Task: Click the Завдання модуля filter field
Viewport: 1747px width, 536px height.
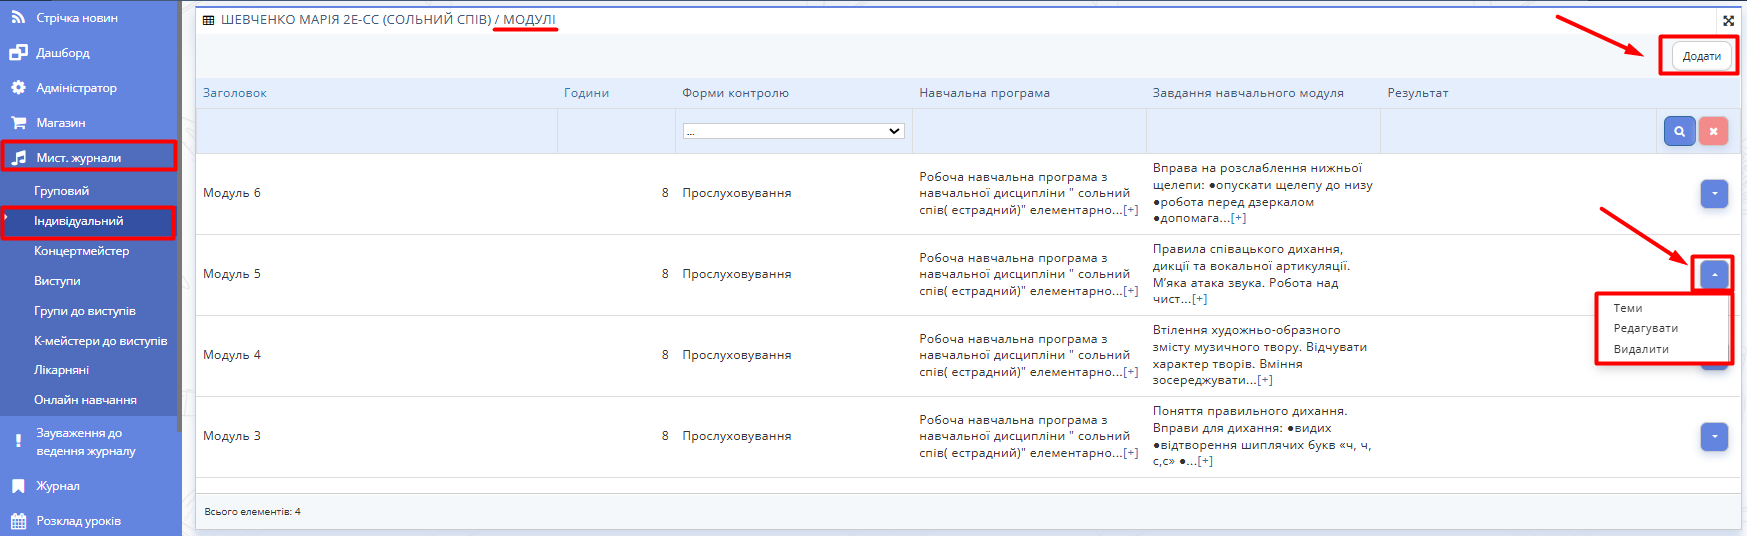Action: 1263,131
